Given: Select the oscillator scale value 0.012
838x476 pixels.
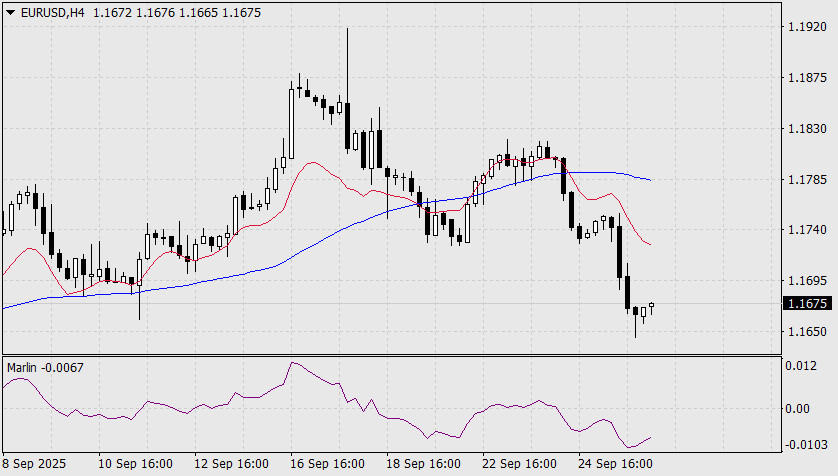Looking at the screenshot, I should click(x=801, y=366).
